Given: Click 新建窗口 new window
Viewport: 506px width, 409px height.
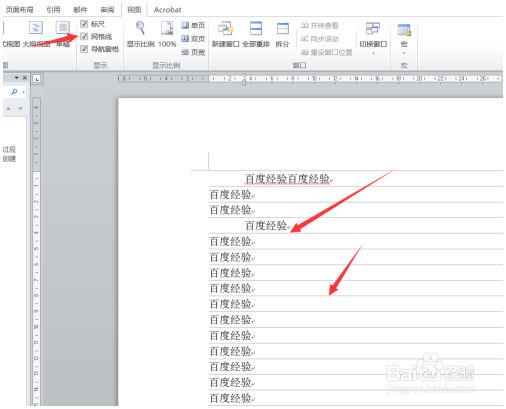Looking at the screenshot, I should click(226, 35).
